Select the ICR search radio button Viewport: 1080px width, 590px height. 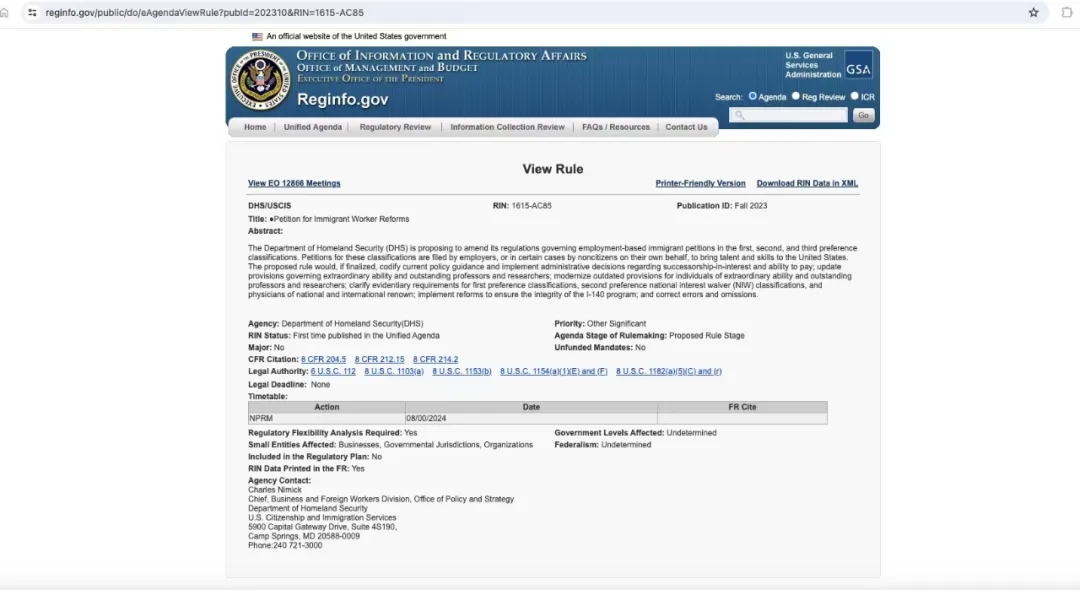click(855, 96)
